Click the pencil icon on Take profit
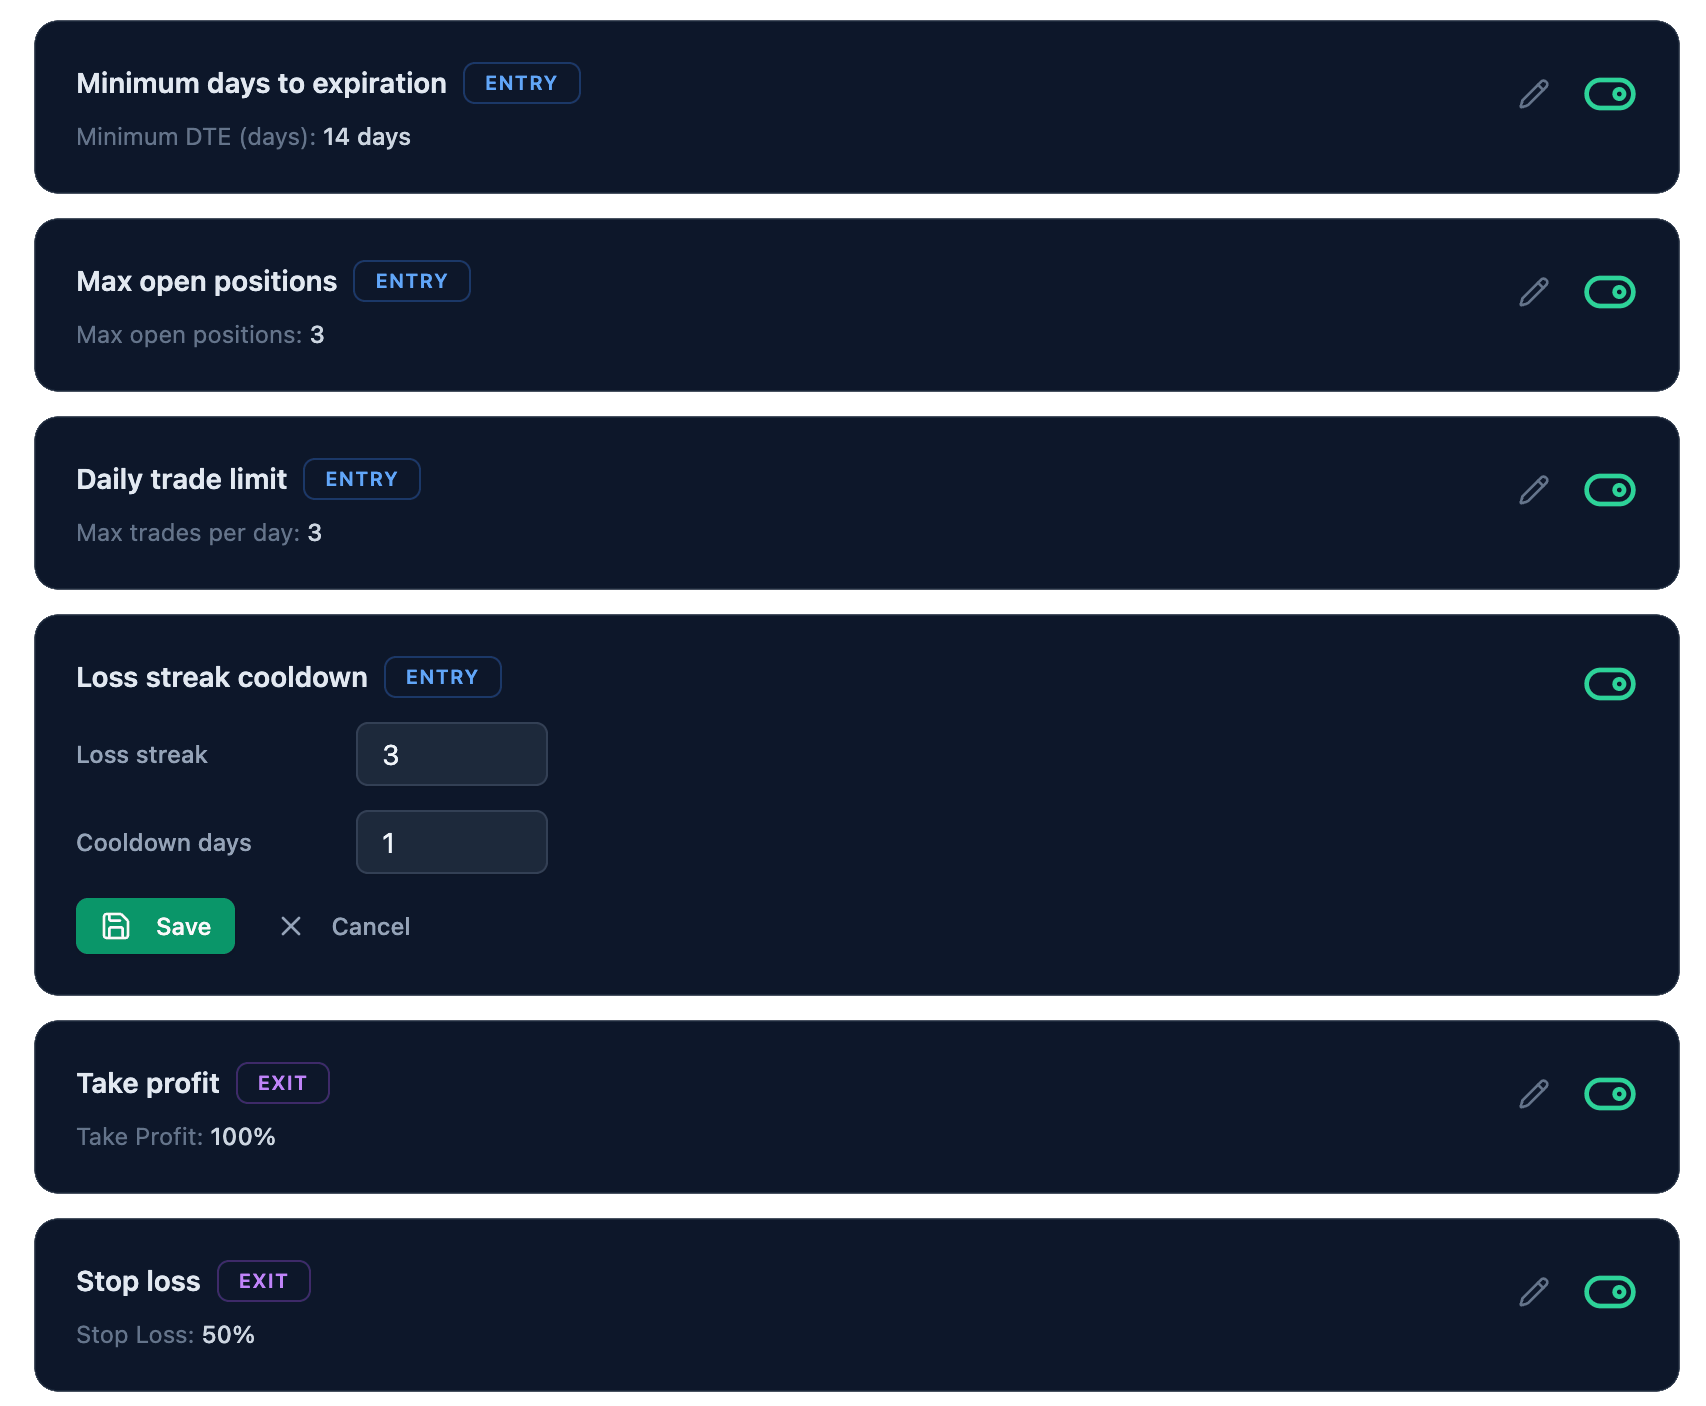The width and height of the screenshot is (1706, 1406). tap(1533, 1095)
